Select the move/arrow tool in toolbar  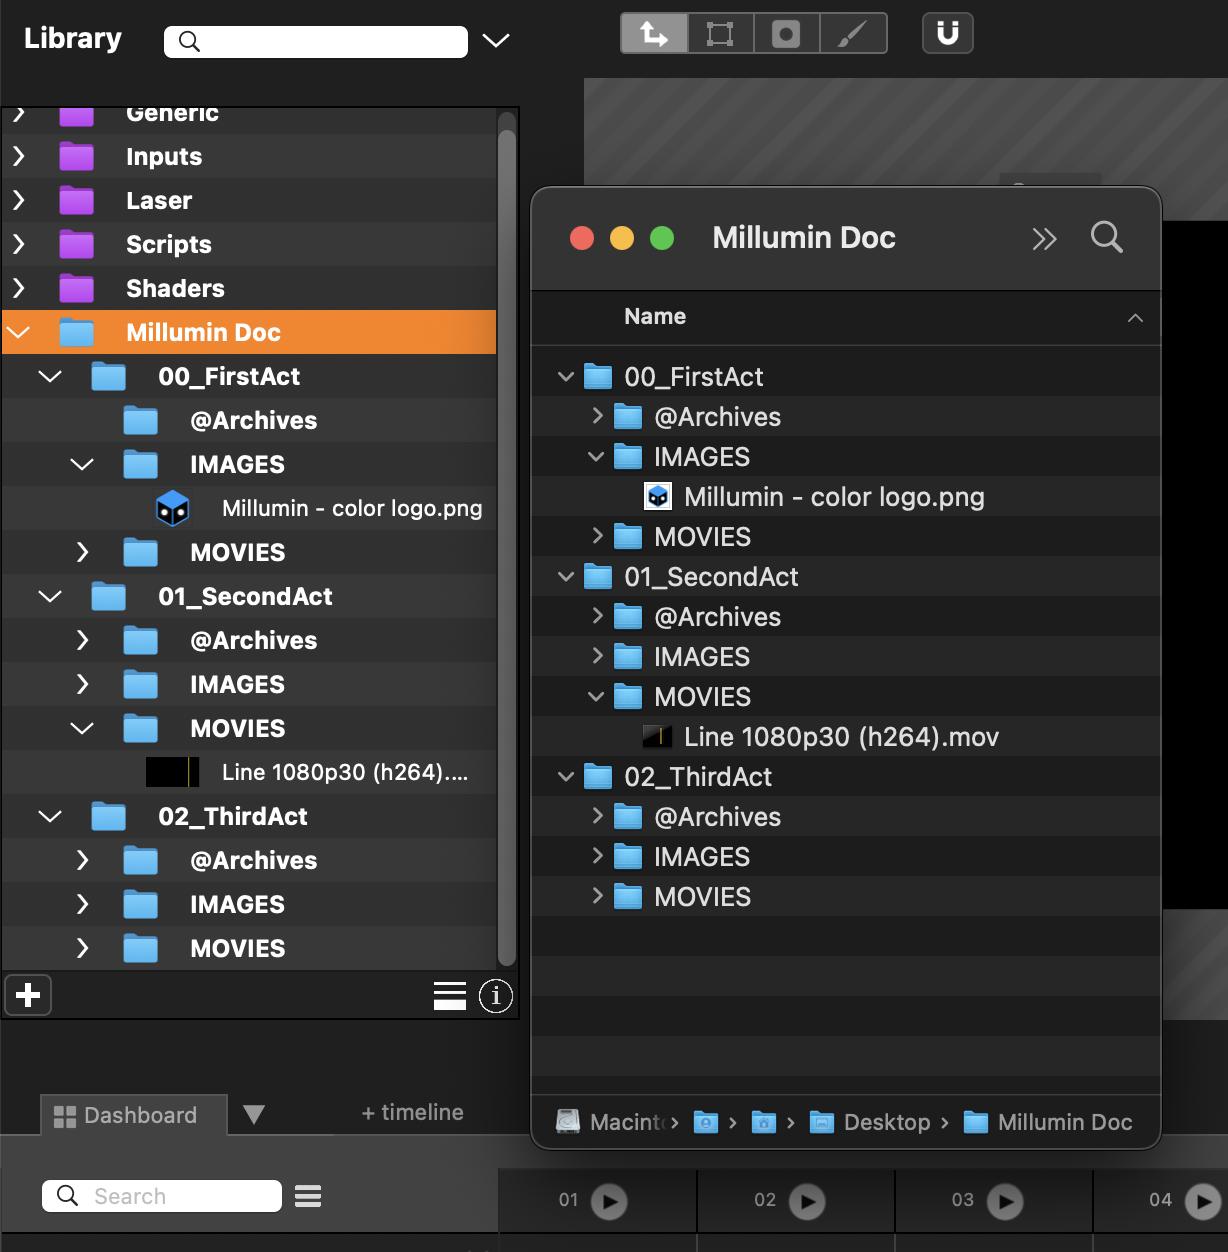[x=654, y=34]
